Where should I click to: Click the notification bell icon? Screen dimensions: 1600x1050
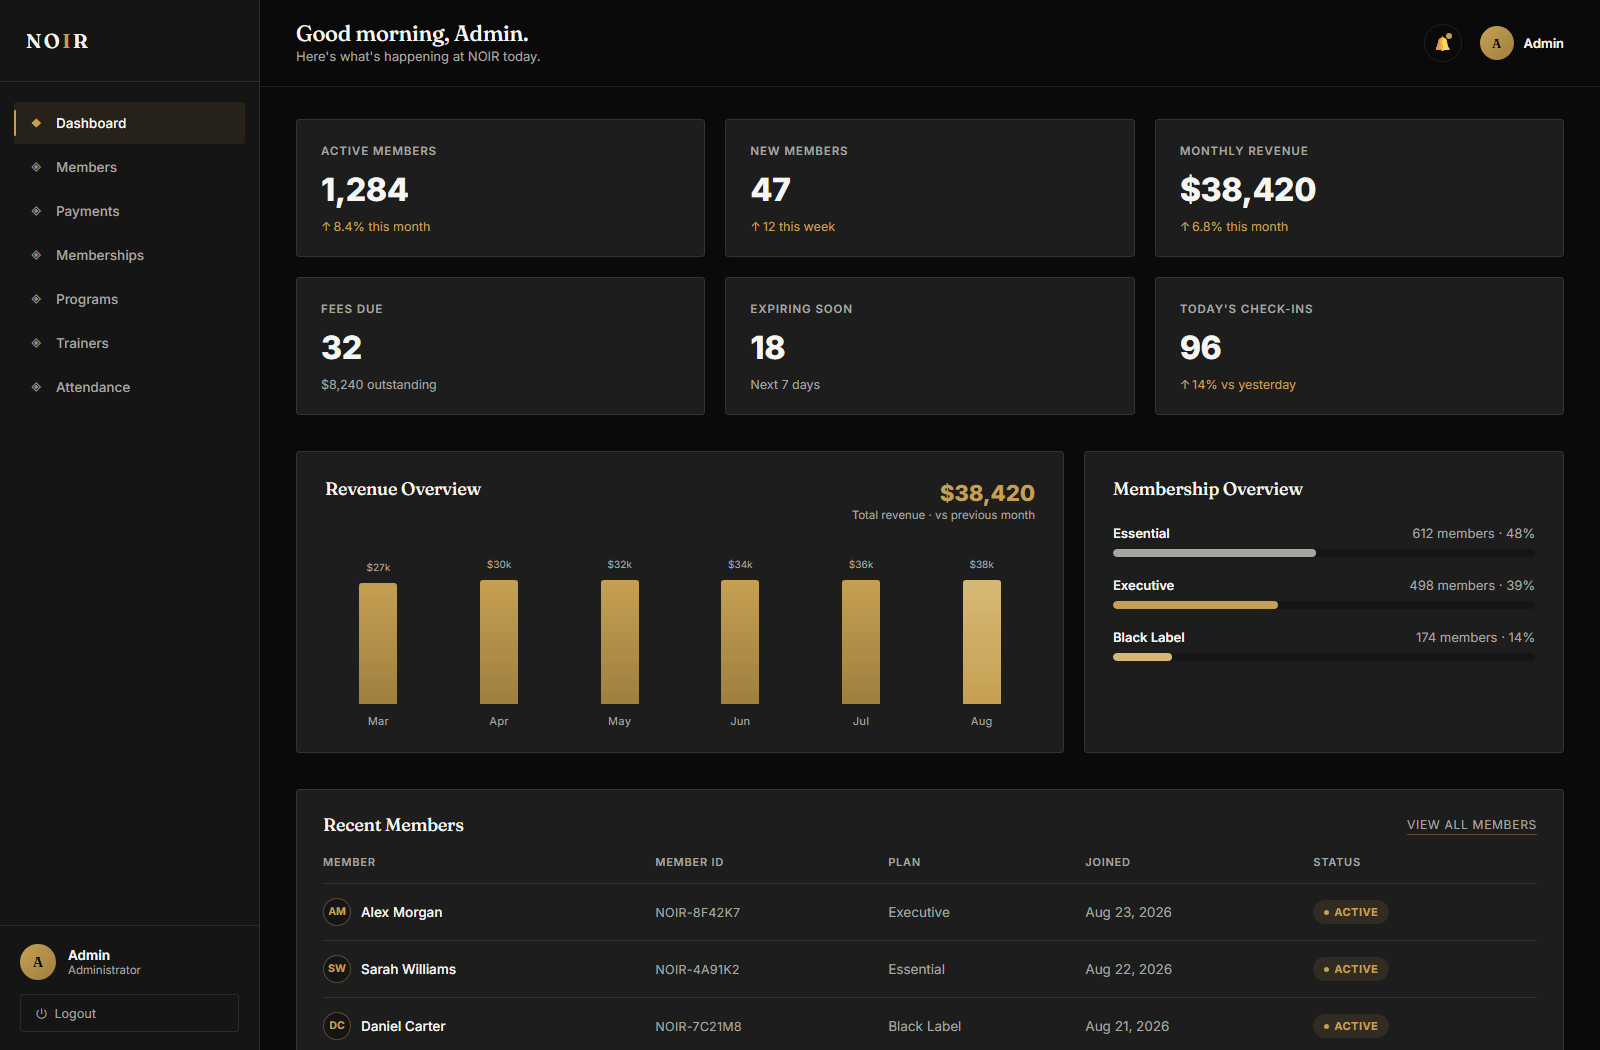pyautogui.click(x=1443, y=43)
